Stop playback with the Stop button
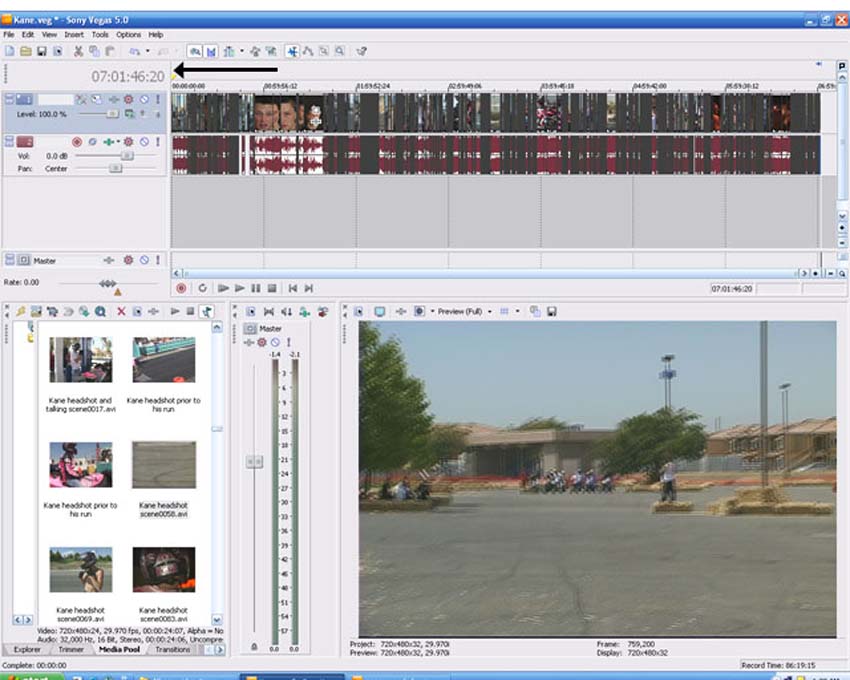The height and width of the screenshot is (680, 850). tap(272, 288)
